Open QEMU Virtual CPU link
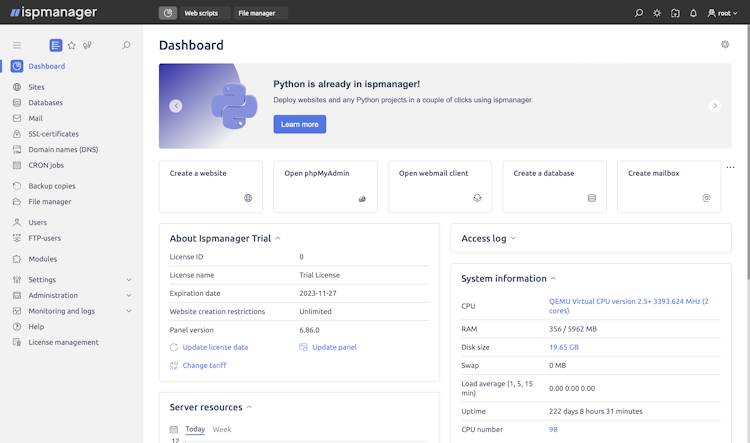 pyautogui.click(x=629, y=306)
